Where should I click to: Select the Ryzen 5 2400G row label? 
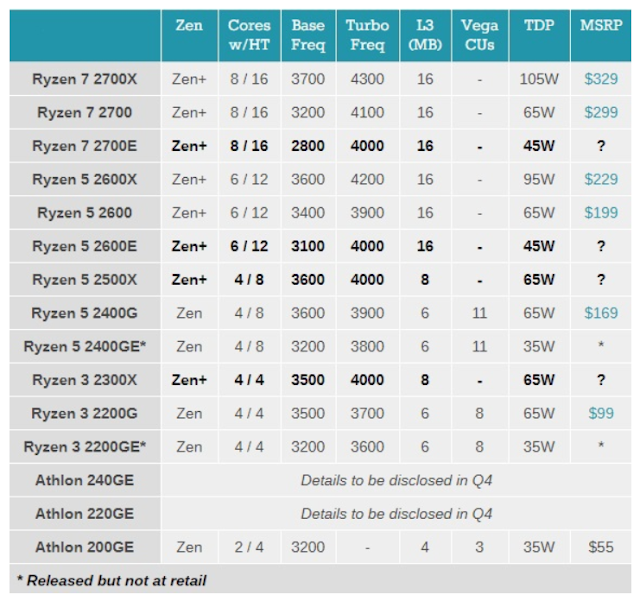pos(84,313)
